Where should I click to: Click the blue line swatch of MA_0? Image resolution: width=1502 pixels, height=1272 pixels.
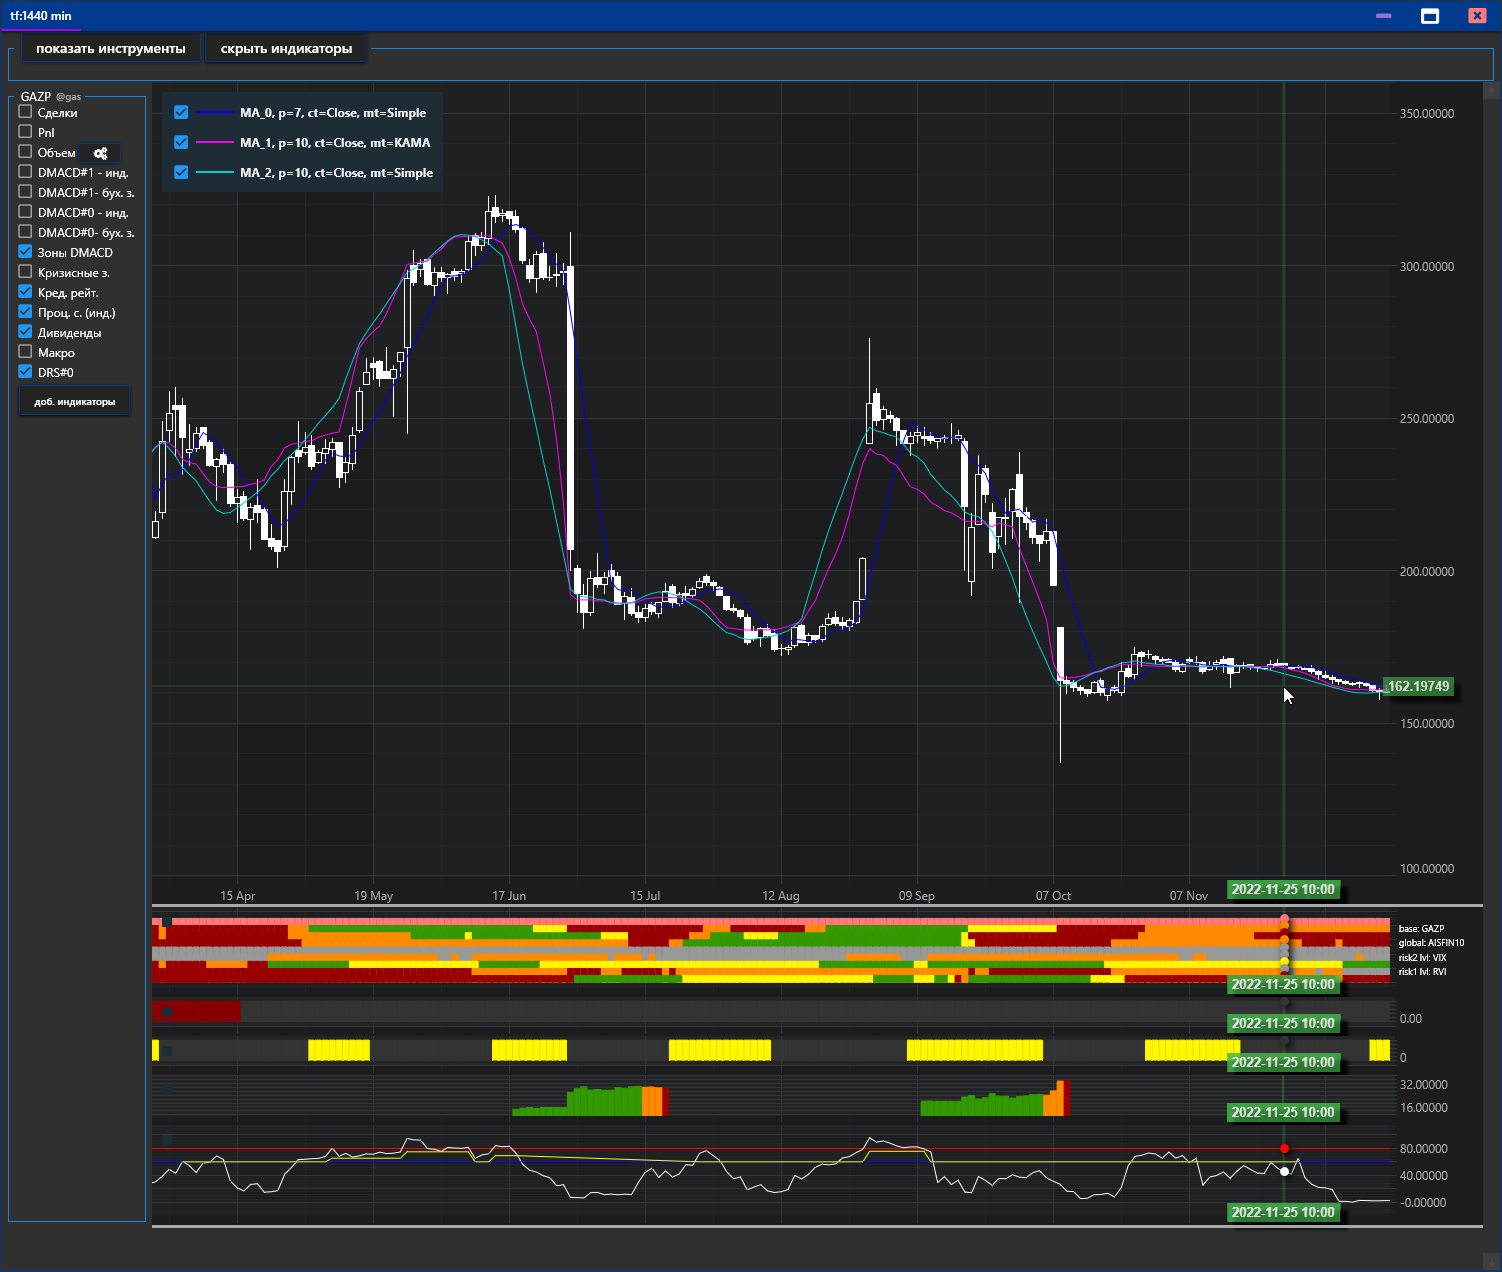[x=214, y=113]
